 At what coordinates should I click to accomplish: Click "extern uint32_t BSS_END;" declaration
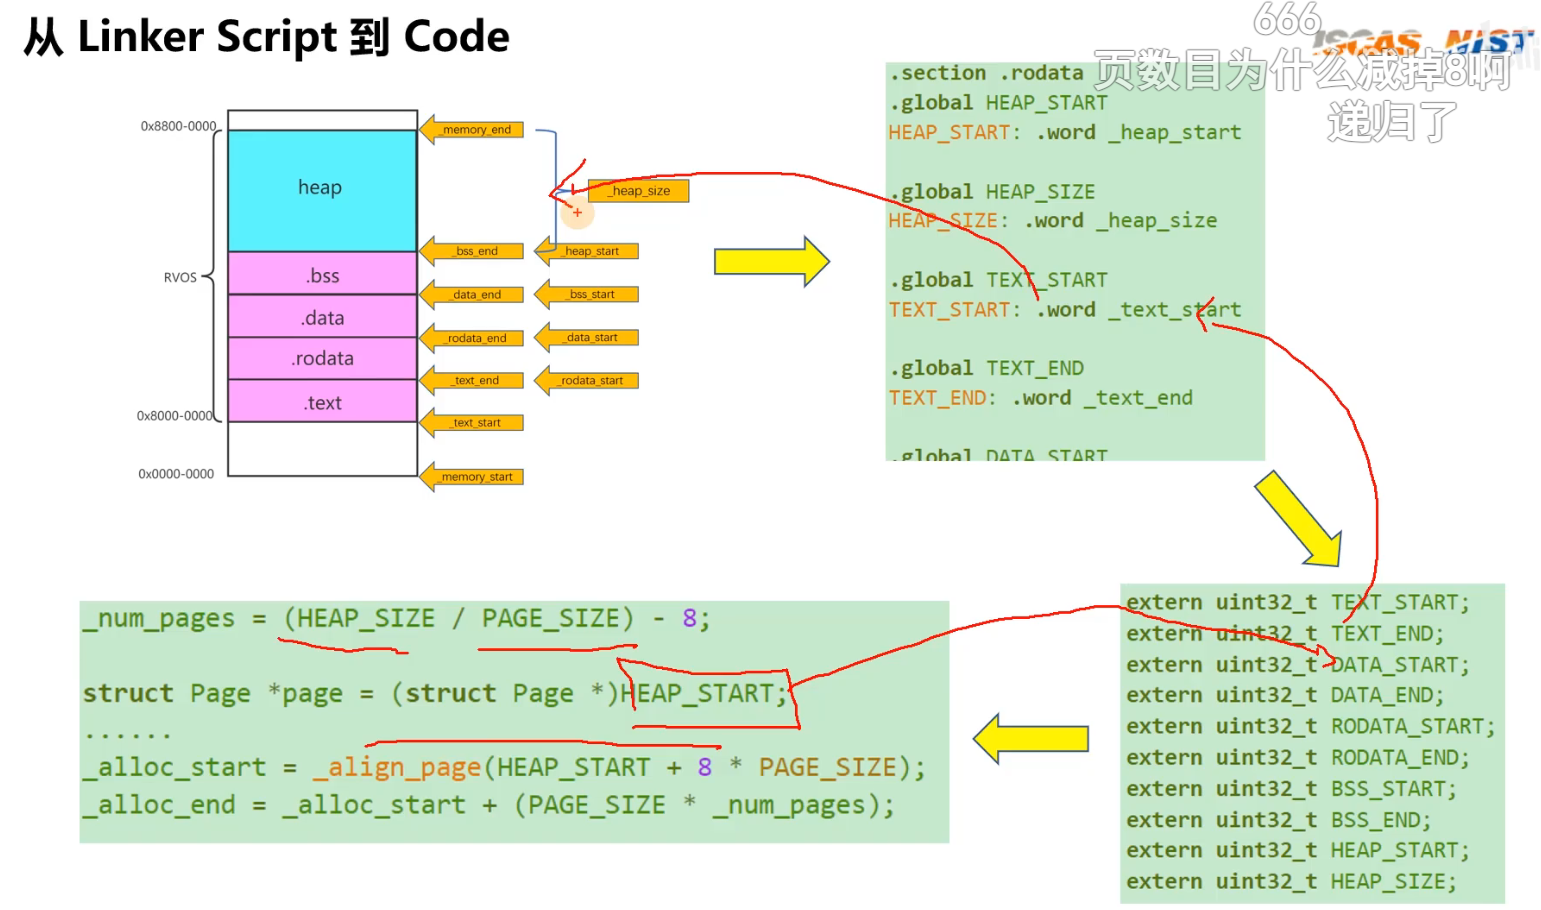tap(1279, 819)
